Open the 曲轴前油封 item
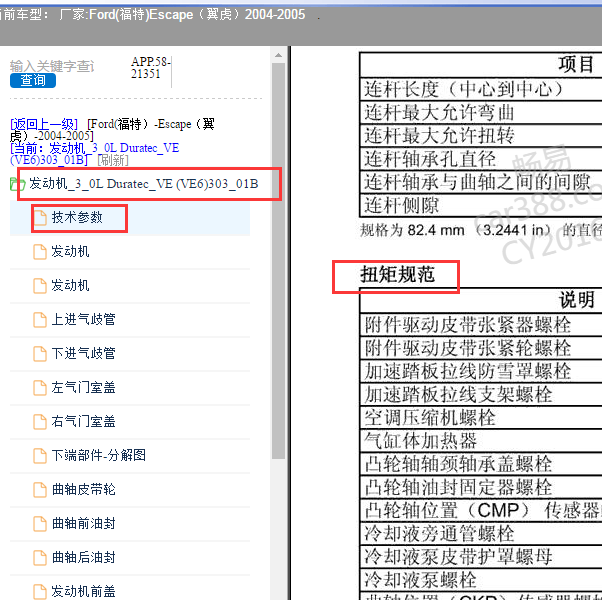Image resolution: width=602 pixels, height=600 pixels. point(83,523)
